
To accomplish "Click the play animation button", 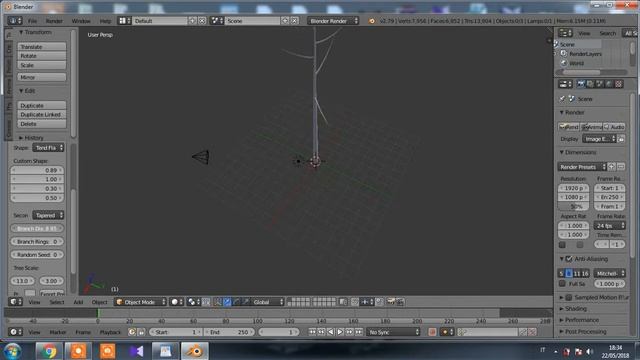I will (x=340, y=332).
